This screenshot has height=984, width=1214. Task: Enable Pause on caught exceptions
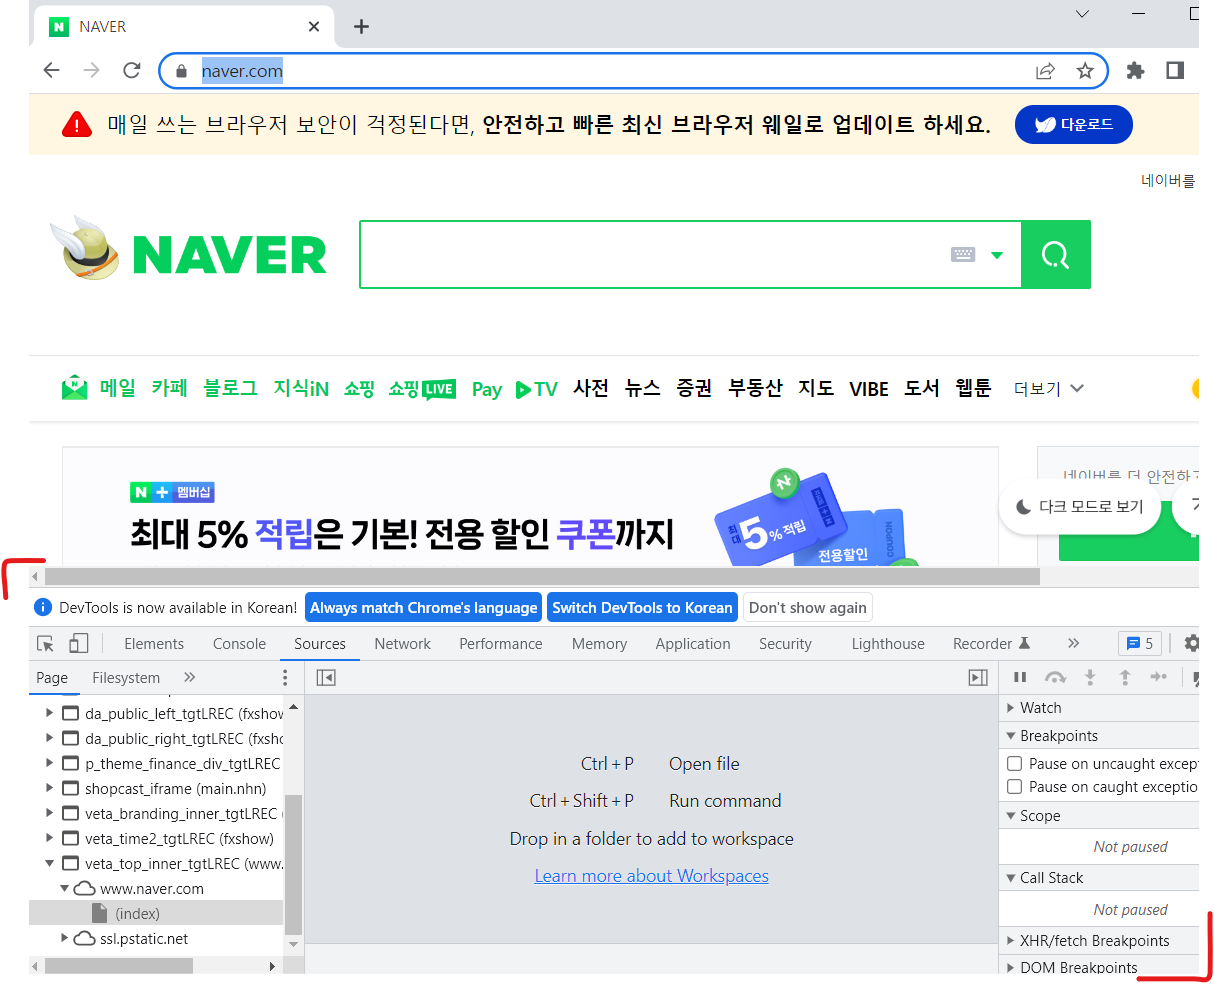1014,787
